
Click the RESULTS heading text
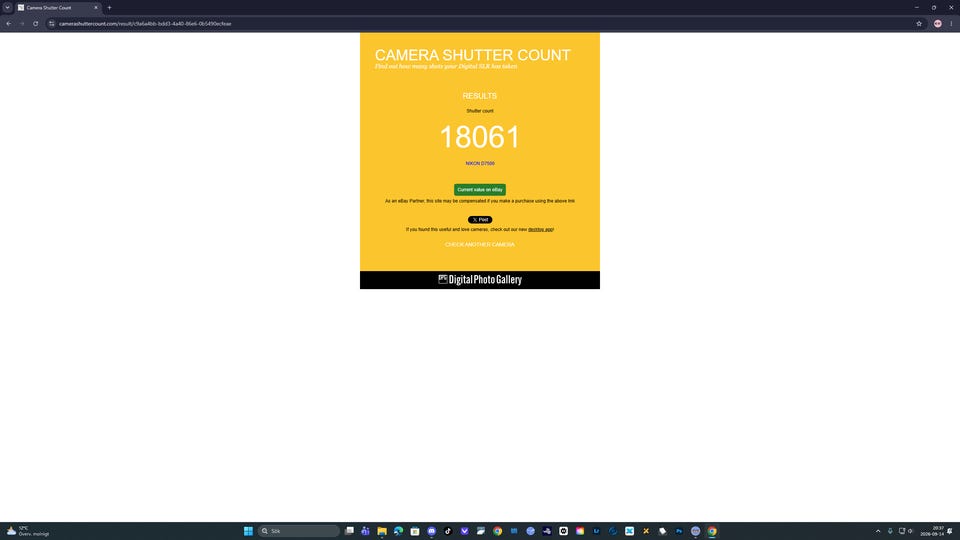[x=479, y=96]
